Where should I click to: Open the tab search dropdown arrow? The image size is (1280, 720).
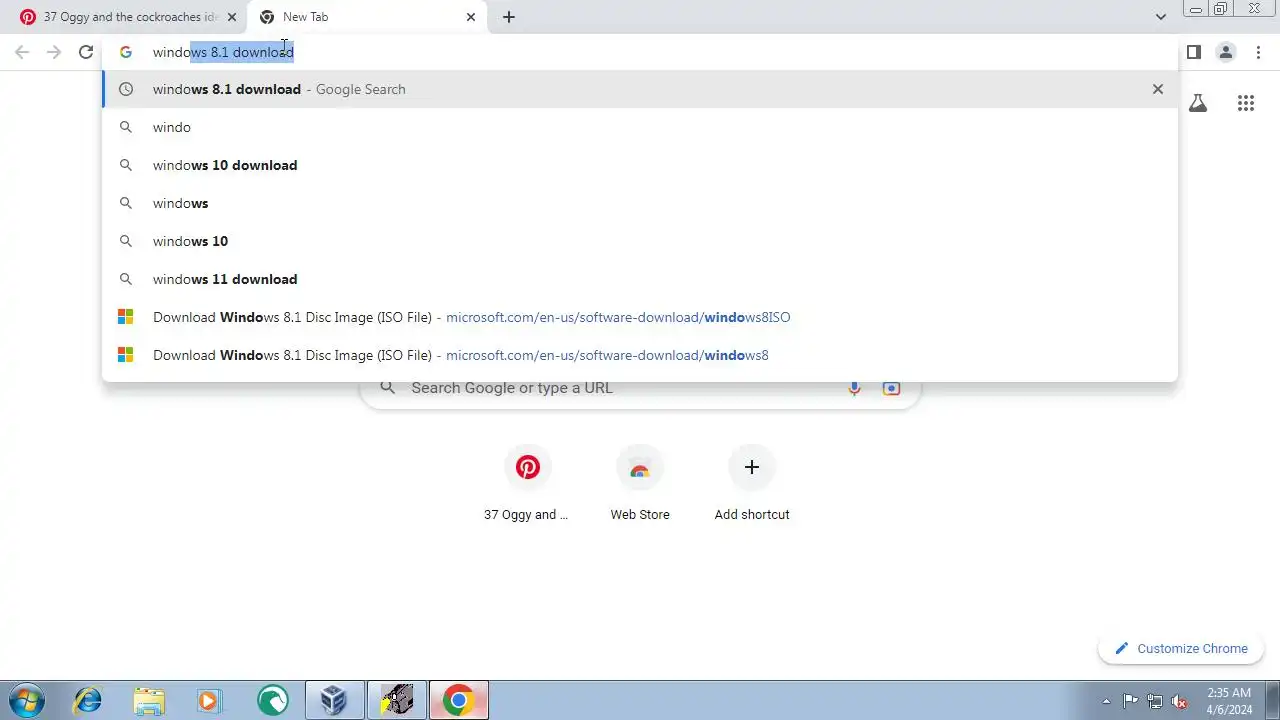(x=1160, y=17)
